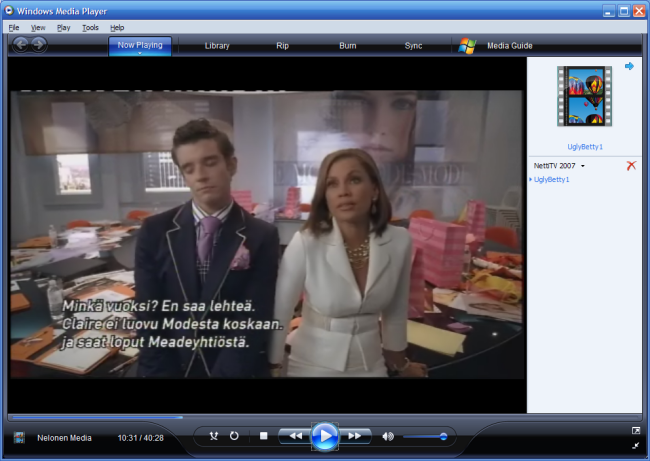Click the video playback area
Viewport: 650px width, 461px height.
tap(267, 234)
